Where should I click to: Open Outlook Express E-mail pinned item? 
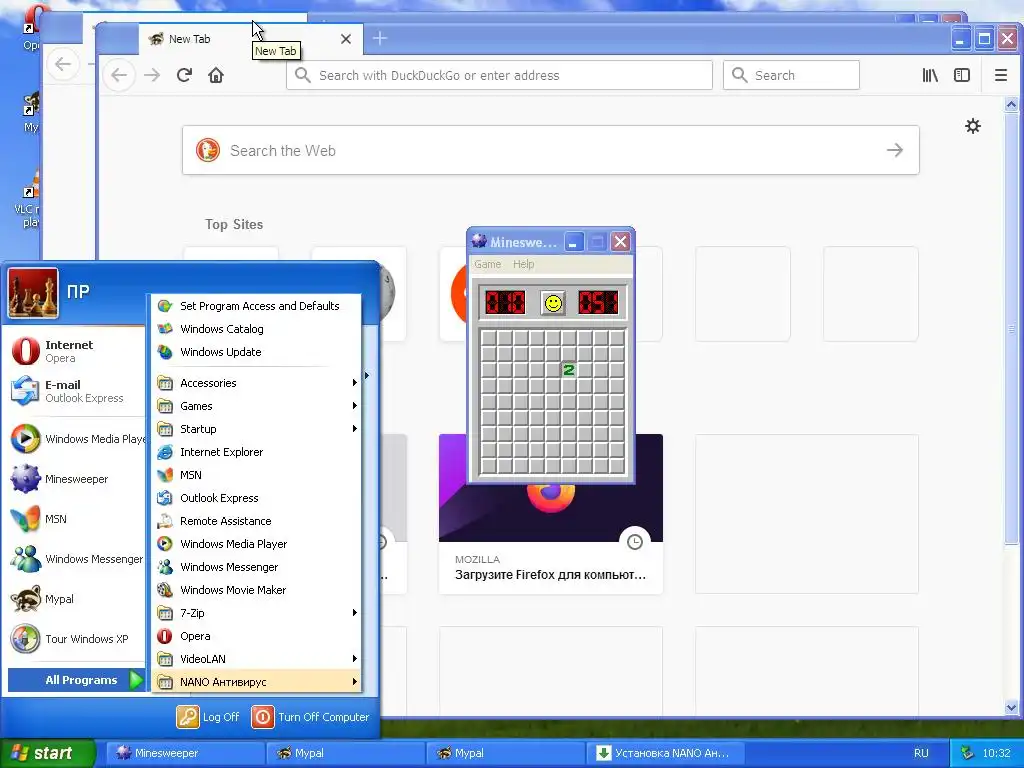click(74, 391)
